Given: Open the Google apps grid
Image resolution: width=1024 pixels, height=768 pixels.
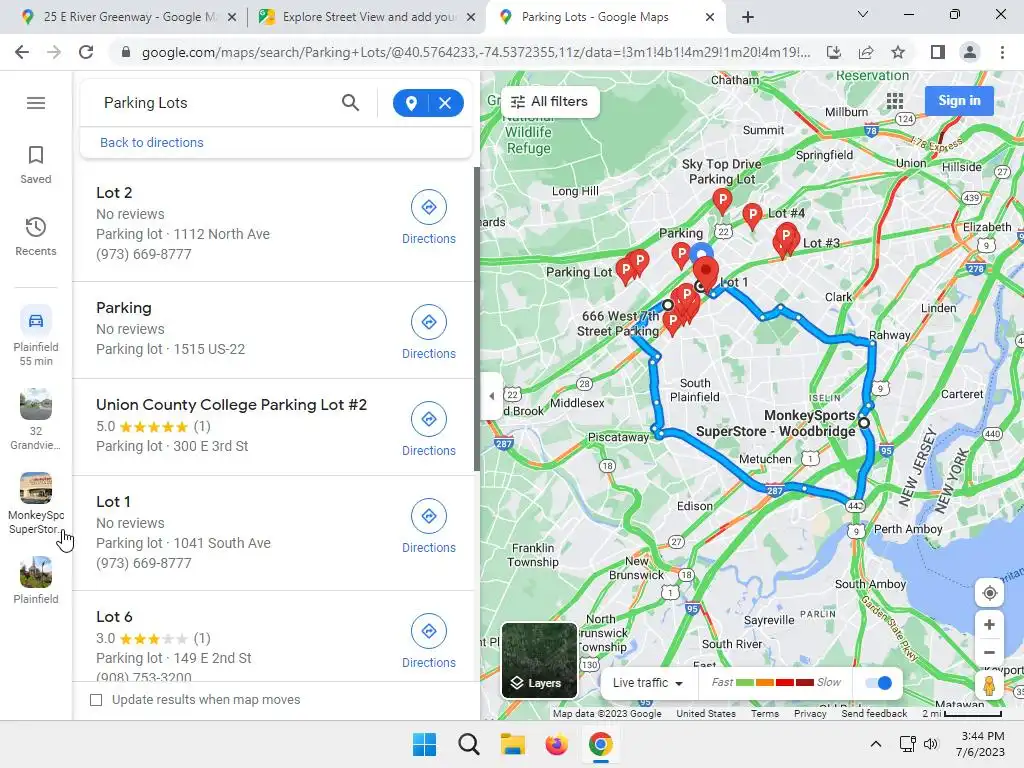Looking at the screenshot, I should 895,101.
